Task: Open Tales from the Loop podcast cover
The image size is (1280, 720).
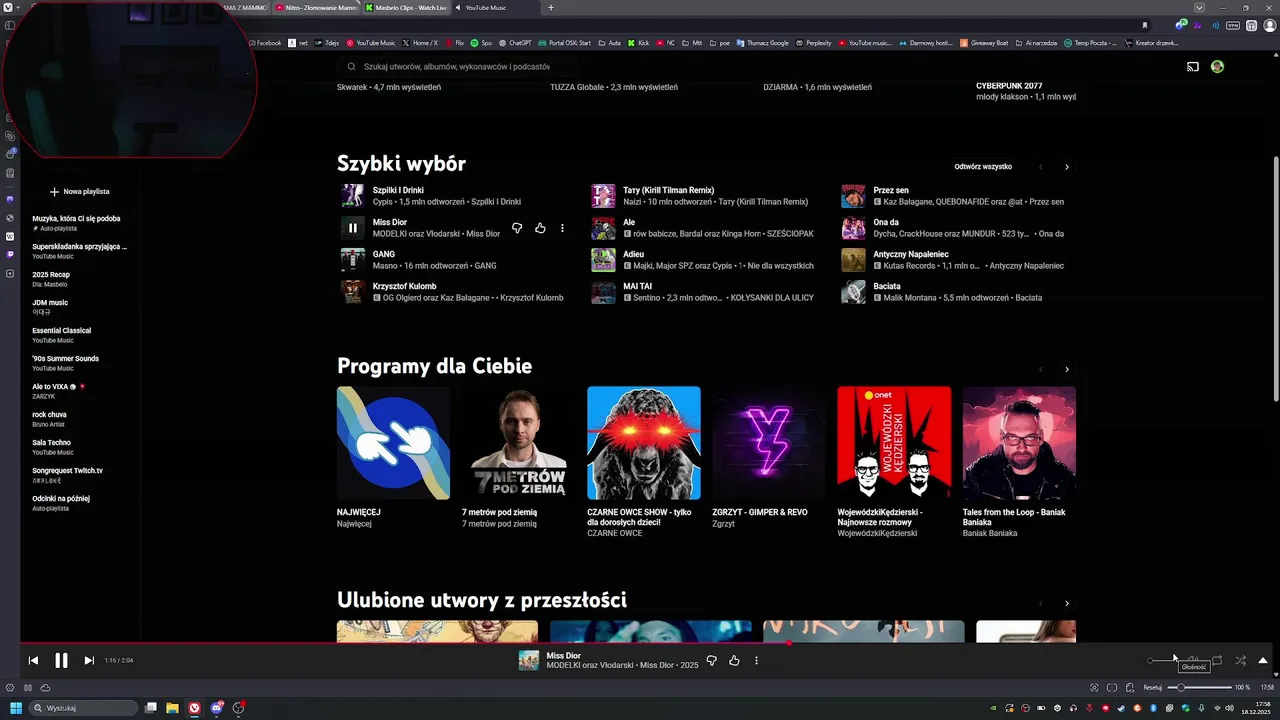Action: point(1019,443)
